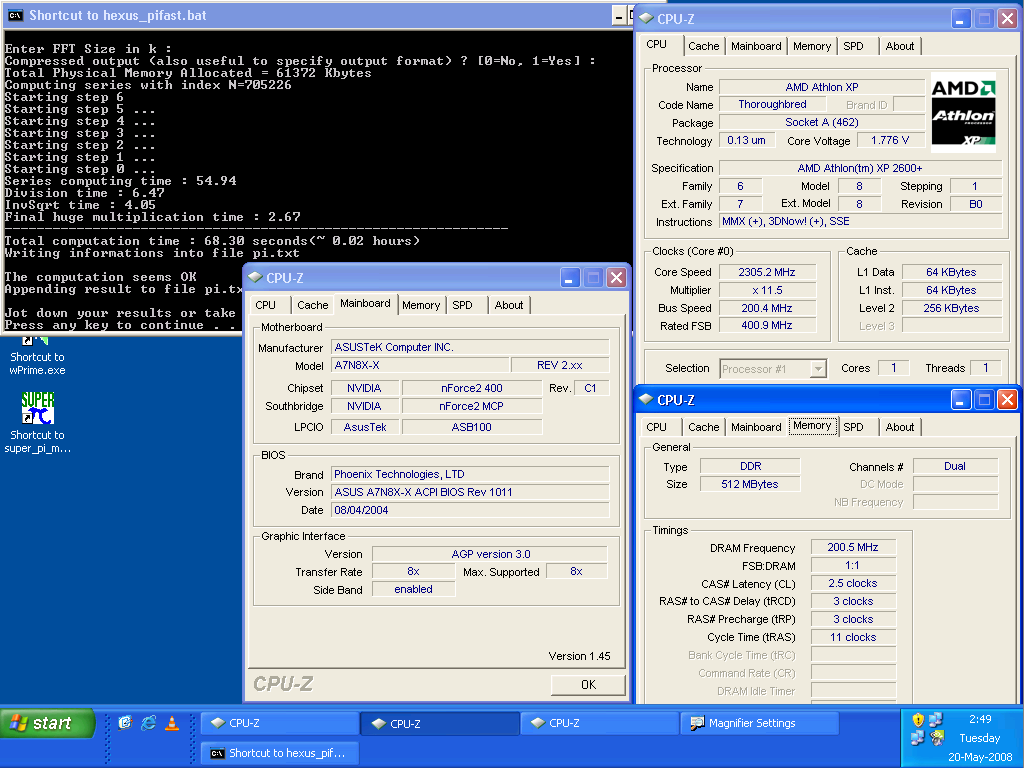Minimize the Mainboard CPU-Z window
Viewport: 1024px width, 768px height.
[x=569, y=278]
